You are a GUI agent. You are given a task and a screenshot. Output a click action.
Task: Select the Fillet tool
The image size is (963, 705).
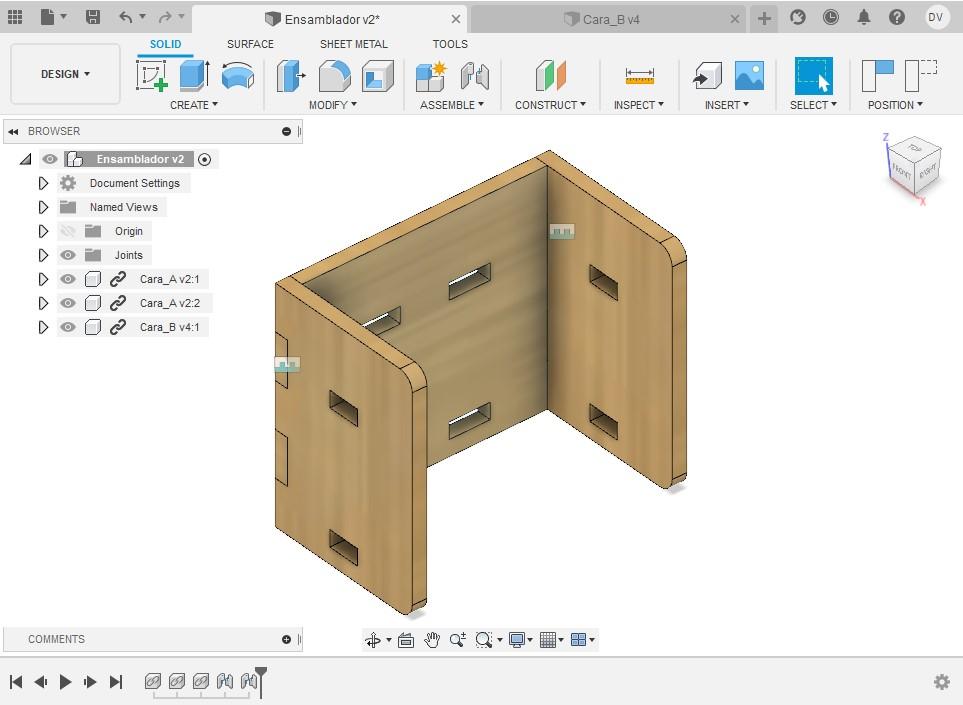pos(335,76)
